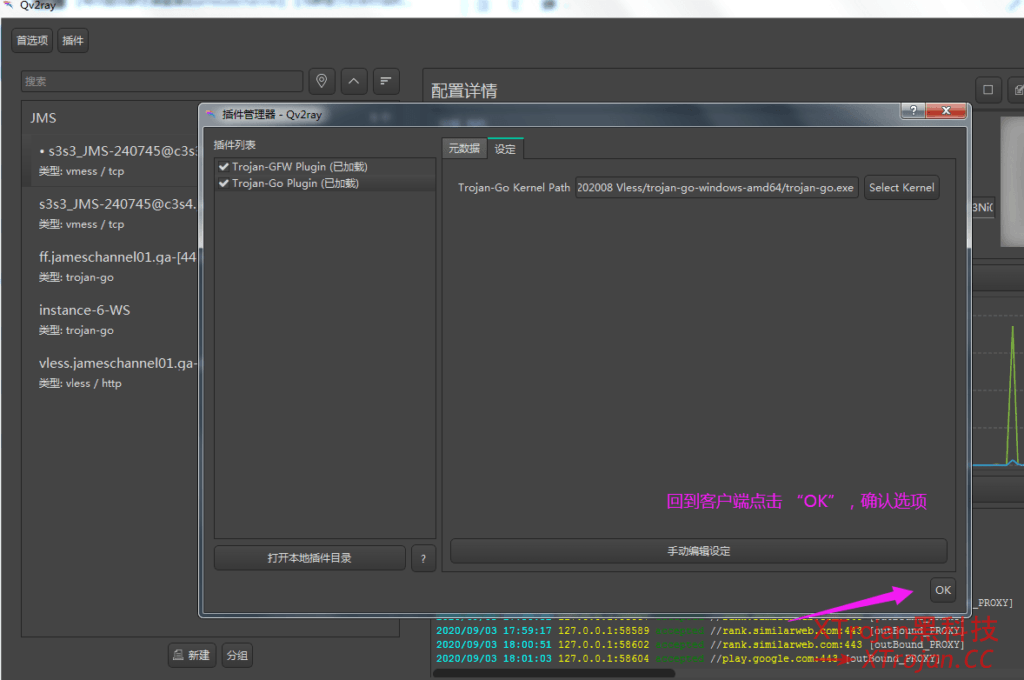Open local plugin folder via 打开本地插件目录
The image size is (1024, 680).
pos(309,558)
